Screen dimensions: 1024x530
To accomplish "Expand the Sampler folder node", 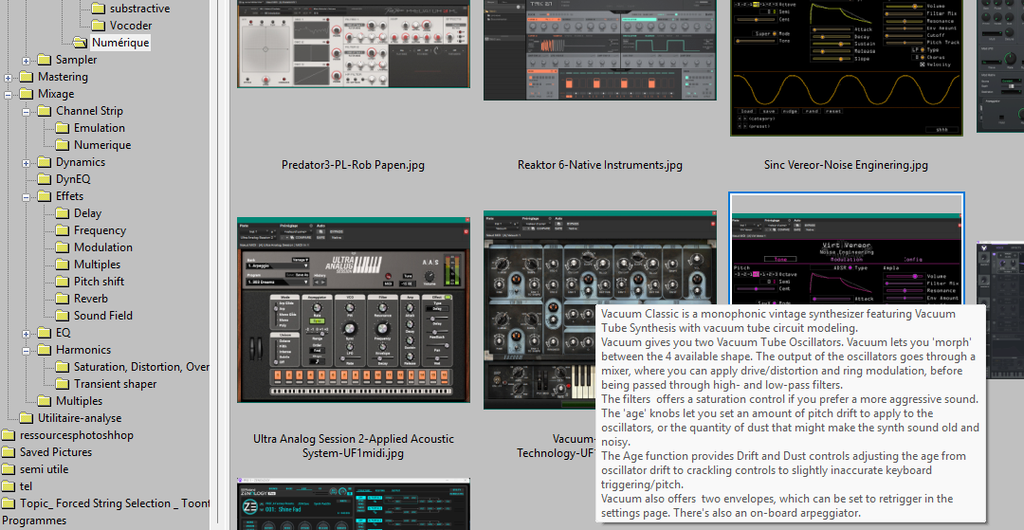I will click(x=27, y=60).
